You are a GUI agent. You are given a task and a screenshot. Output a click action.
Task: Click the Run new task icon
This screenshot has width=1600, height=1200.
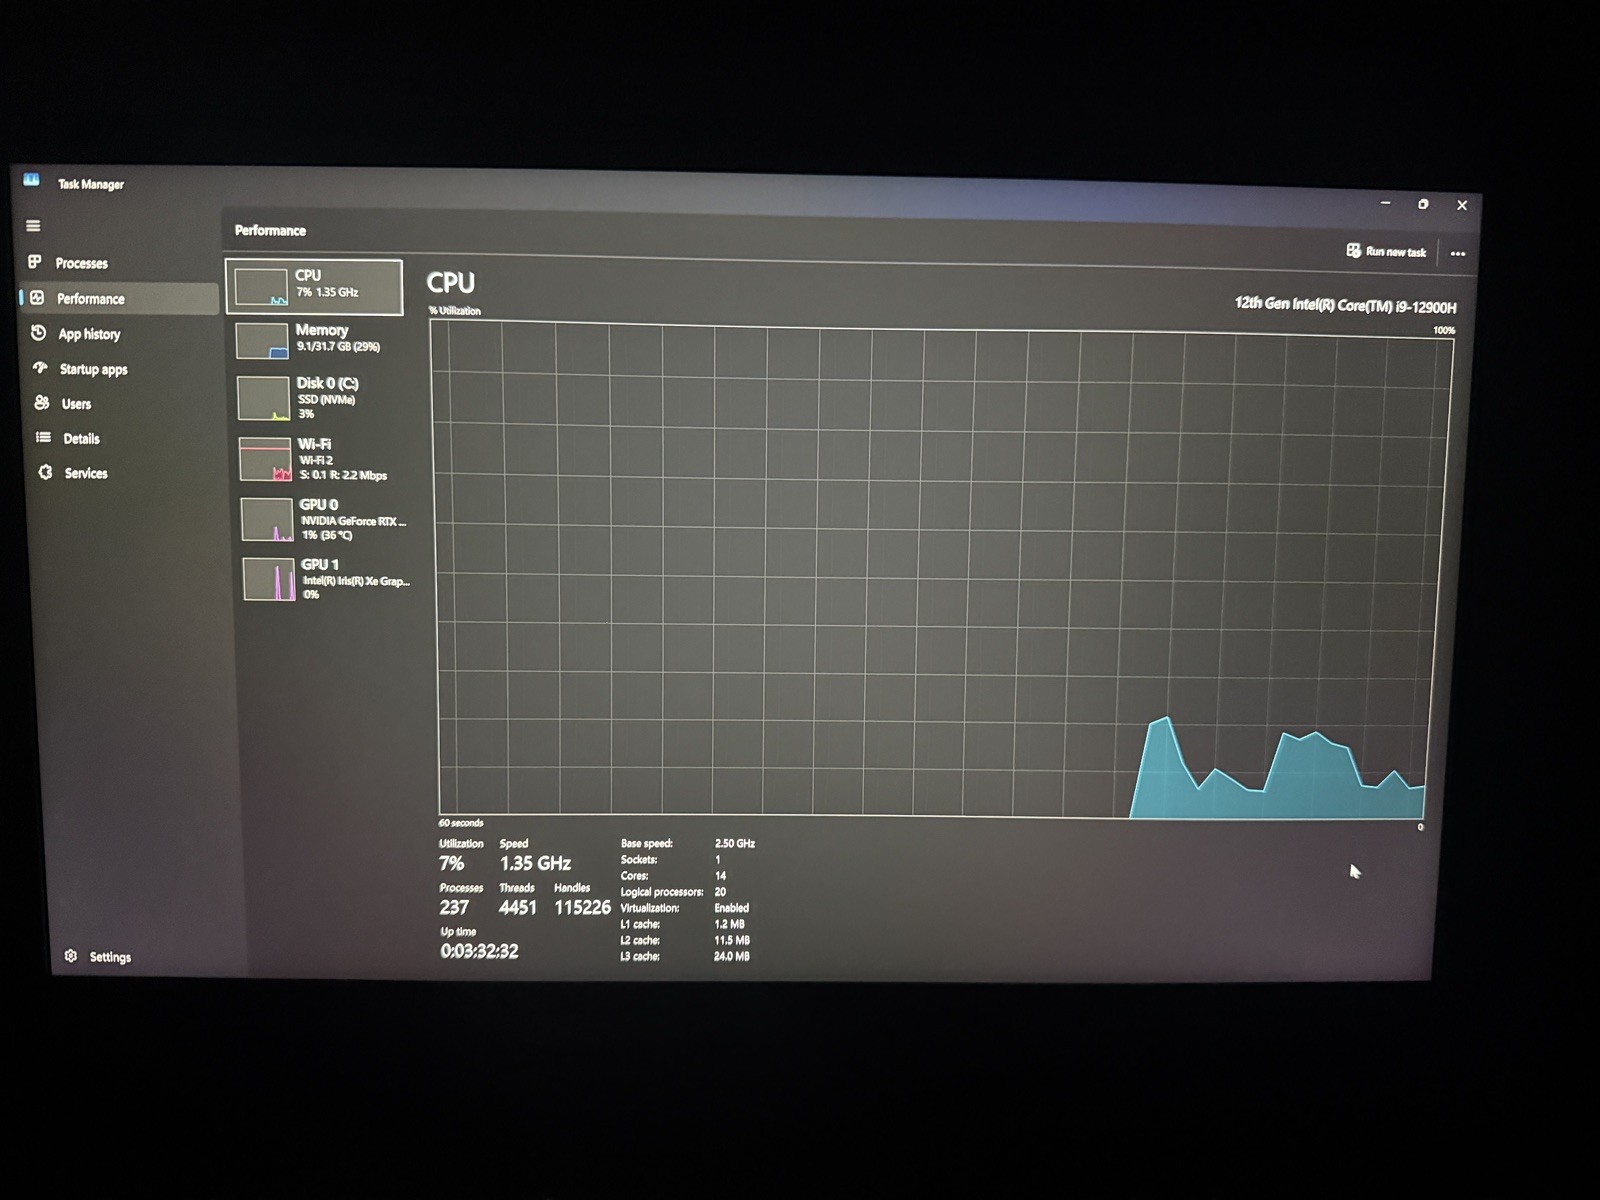tap(1353, 251)
